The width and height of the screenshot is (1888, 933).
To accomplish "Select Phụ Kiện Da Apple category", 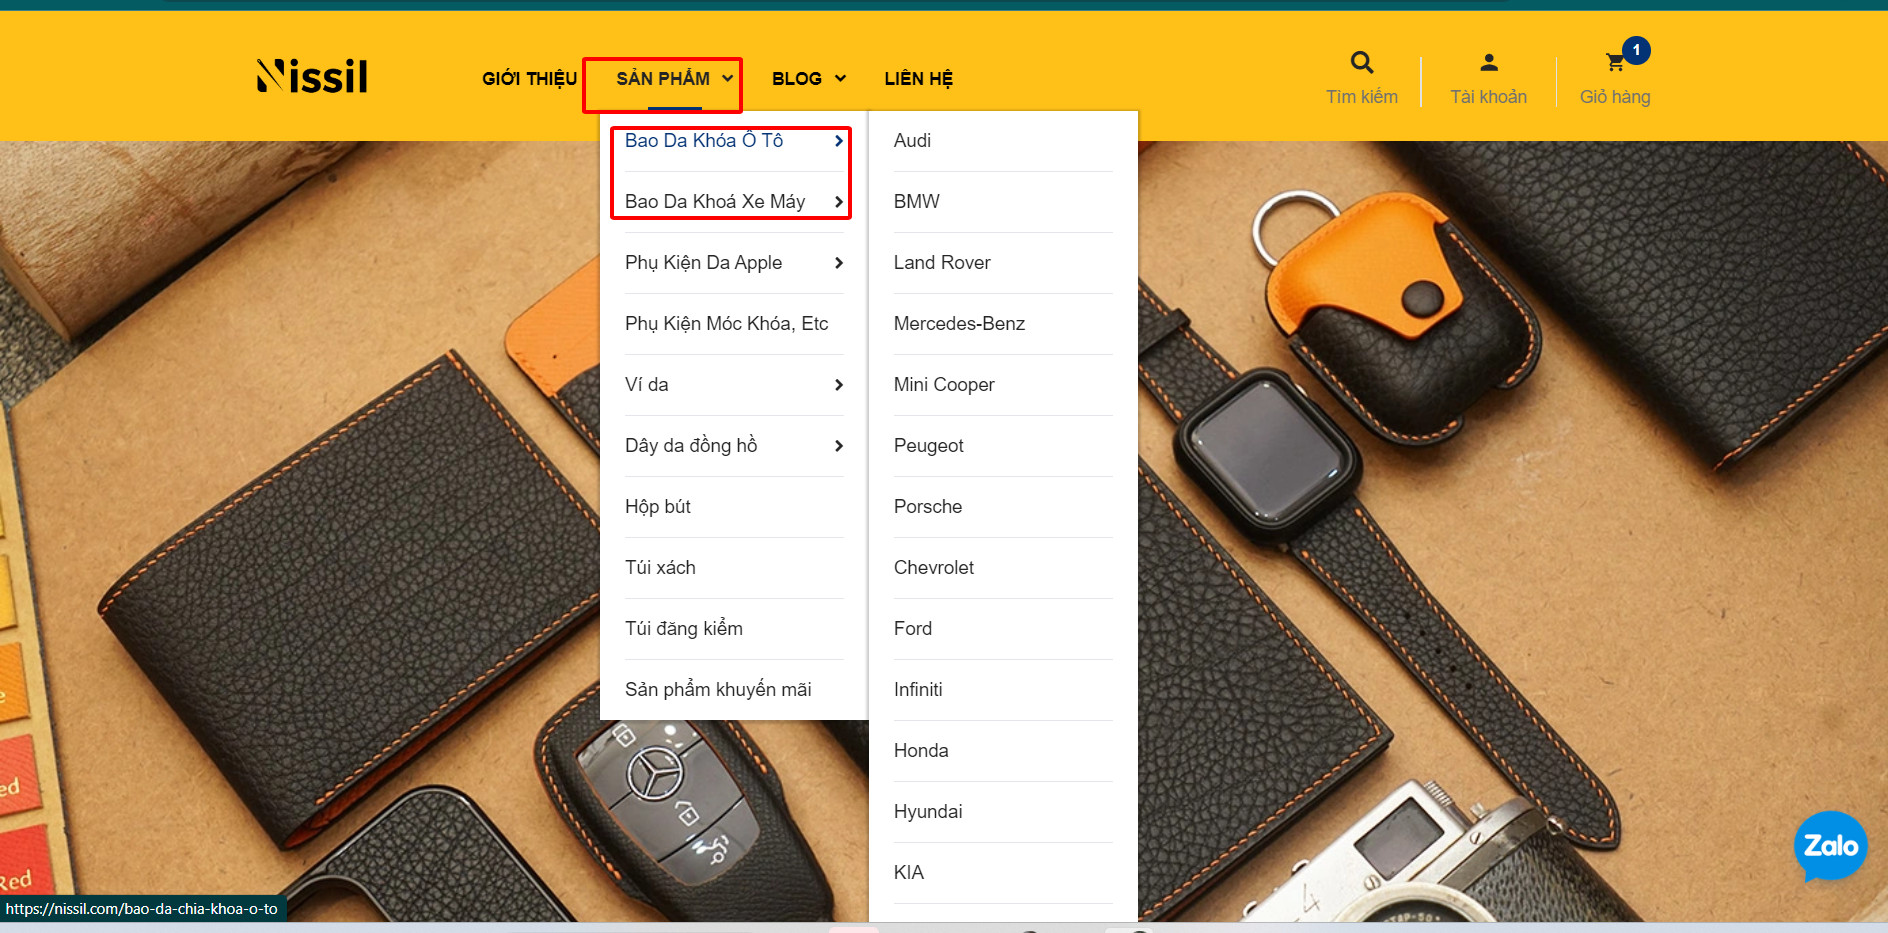I will 703,263.
